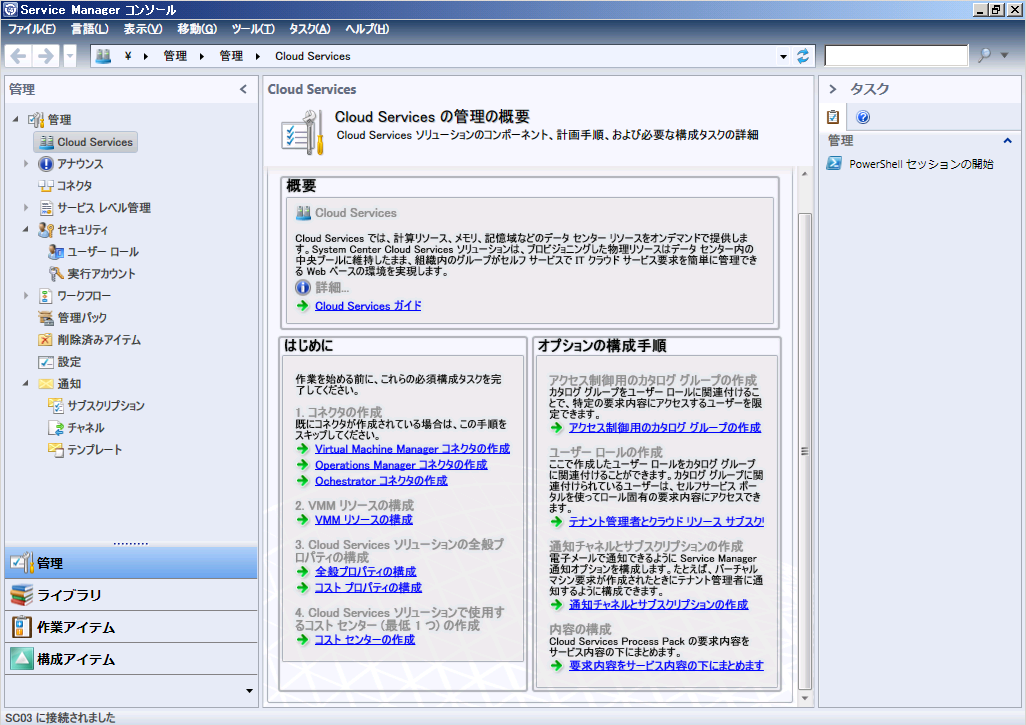Select the サービス レベル管理 icon
This screenshot has width=1026, height=725.
pos(46,208)
